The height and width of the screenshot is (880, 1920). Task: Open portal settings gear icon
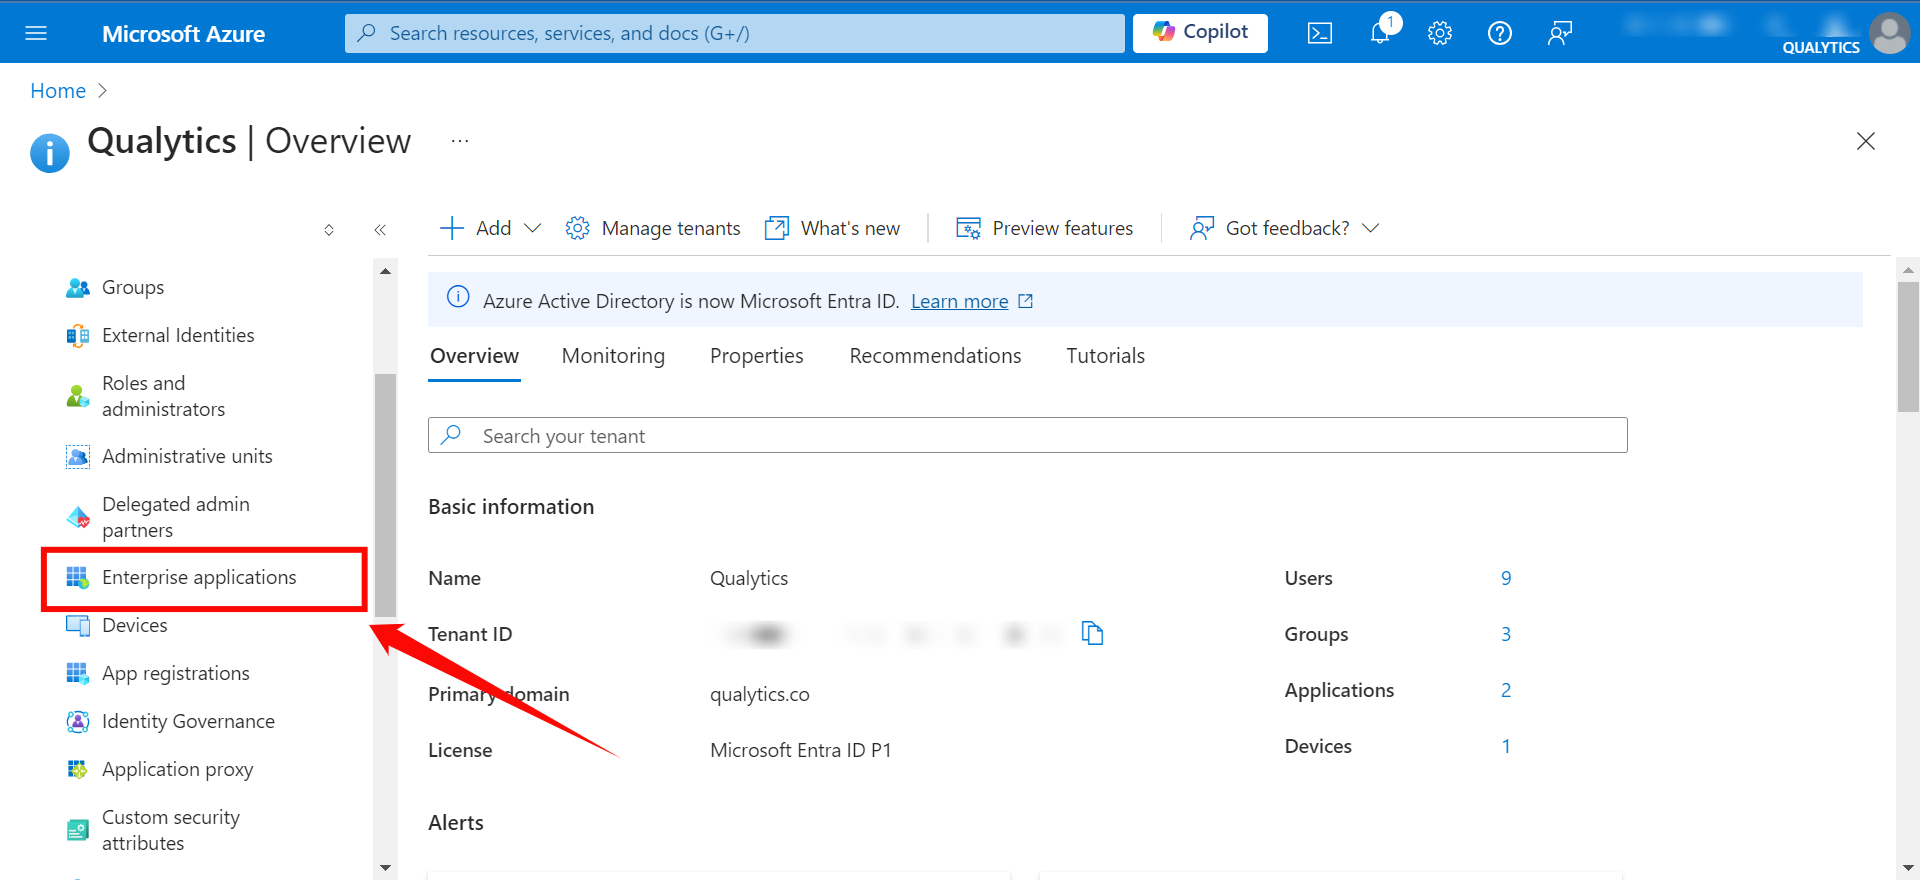[1440, 33]
